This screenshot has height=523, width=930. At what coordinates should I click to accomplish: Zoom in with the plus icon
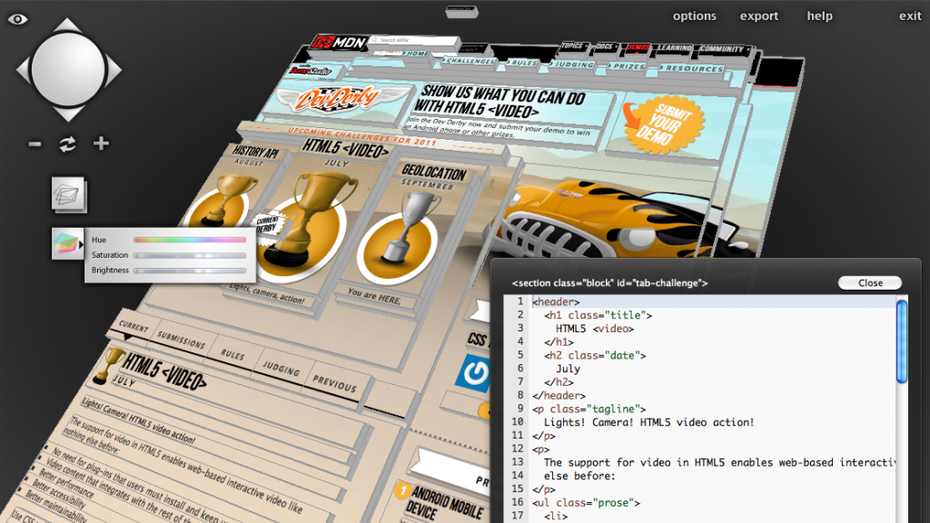click(x=101, y=143)
